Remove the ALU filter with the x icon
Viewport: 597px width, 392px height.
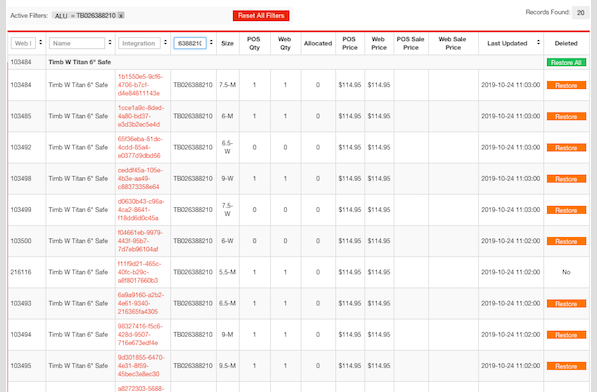[121, 16]
